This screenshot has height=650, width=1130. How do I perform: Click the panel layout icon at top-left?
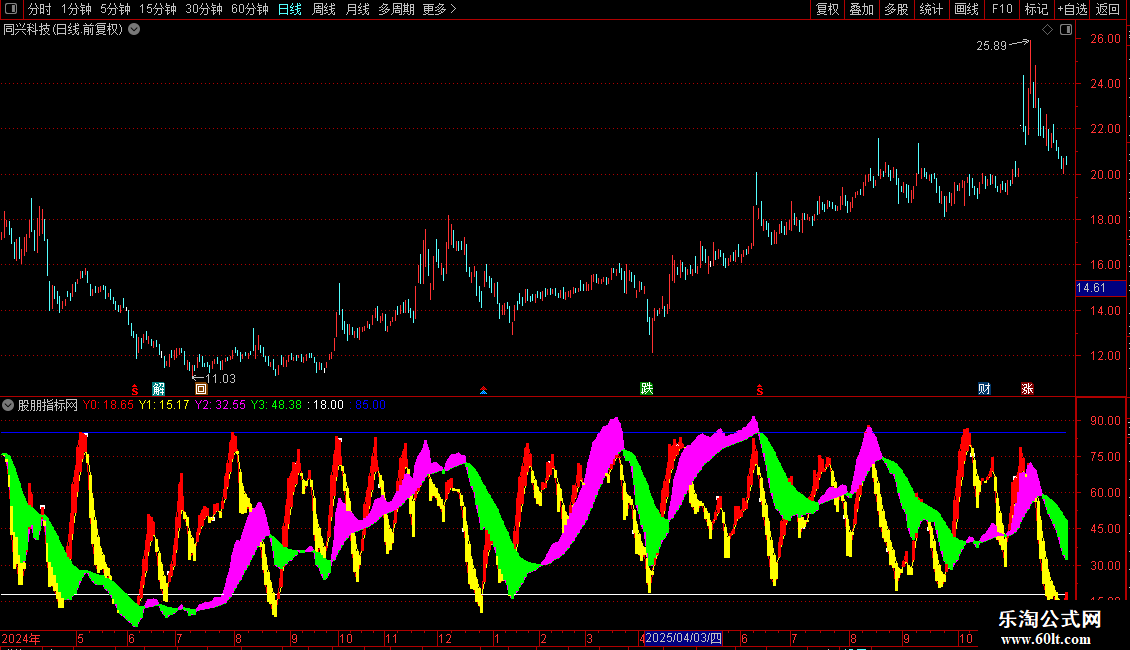click(11, 9)
